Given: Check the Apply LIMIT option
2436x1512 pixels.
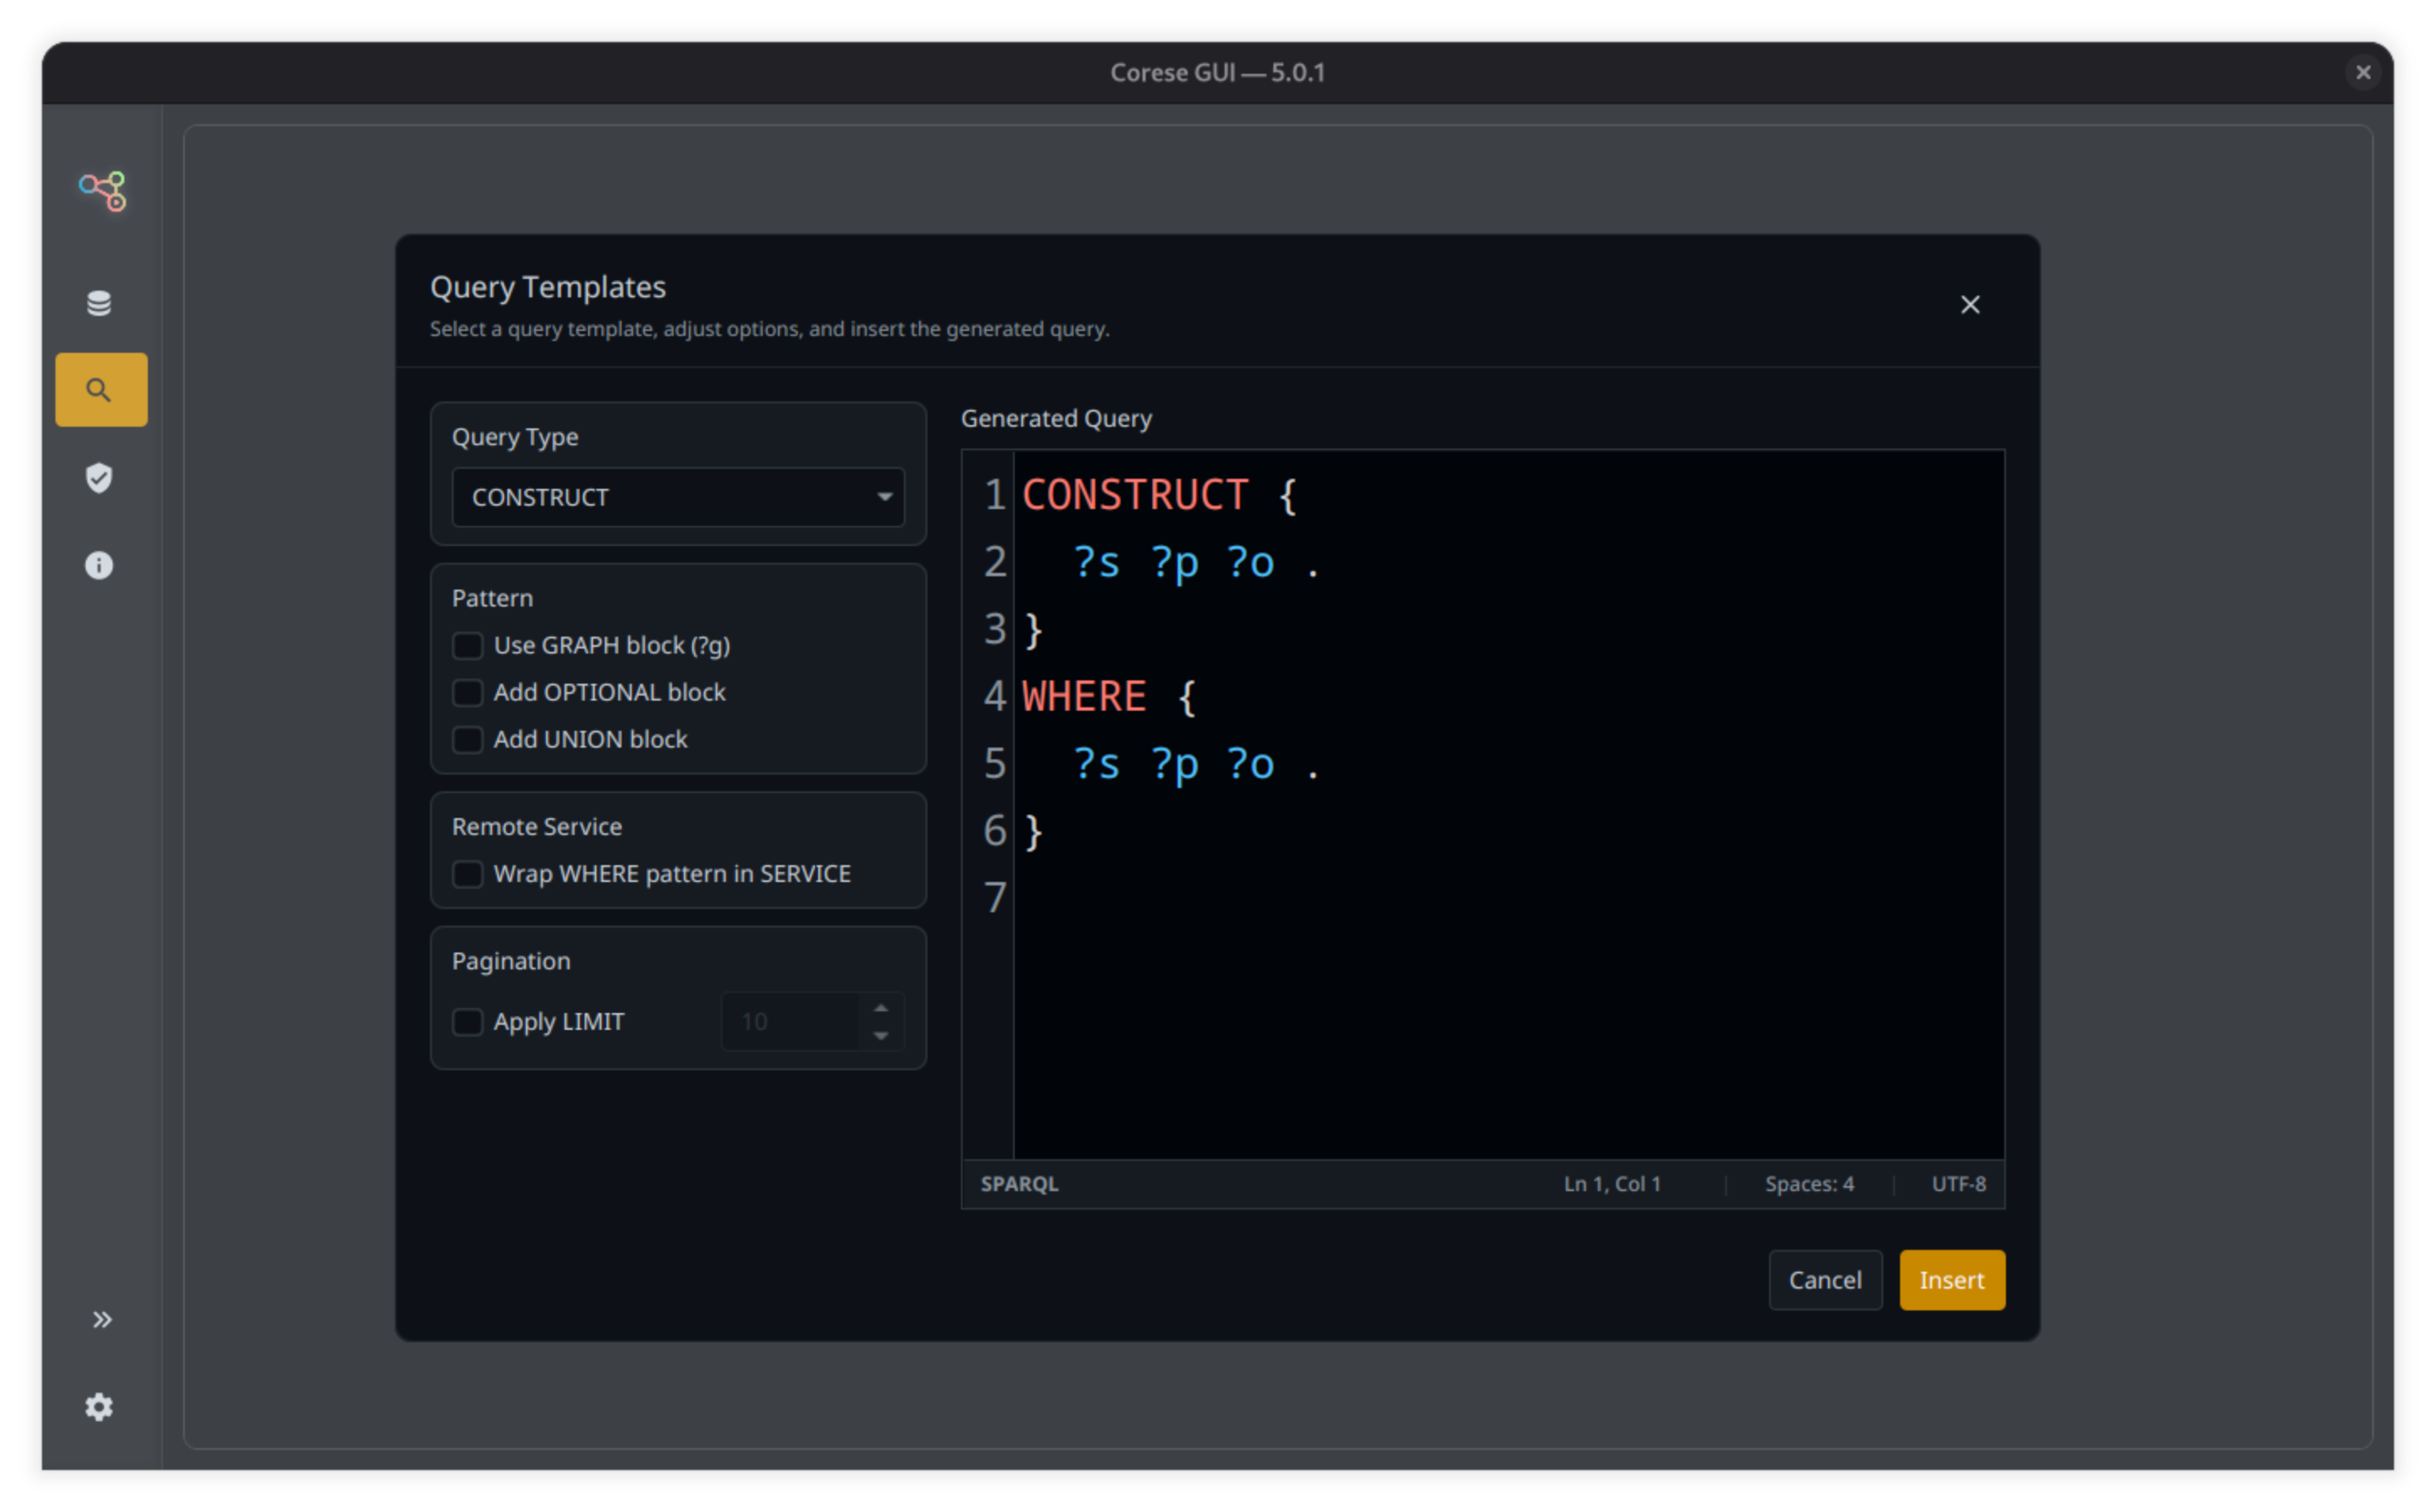Looking at the screenshot, I should 467,1022.
